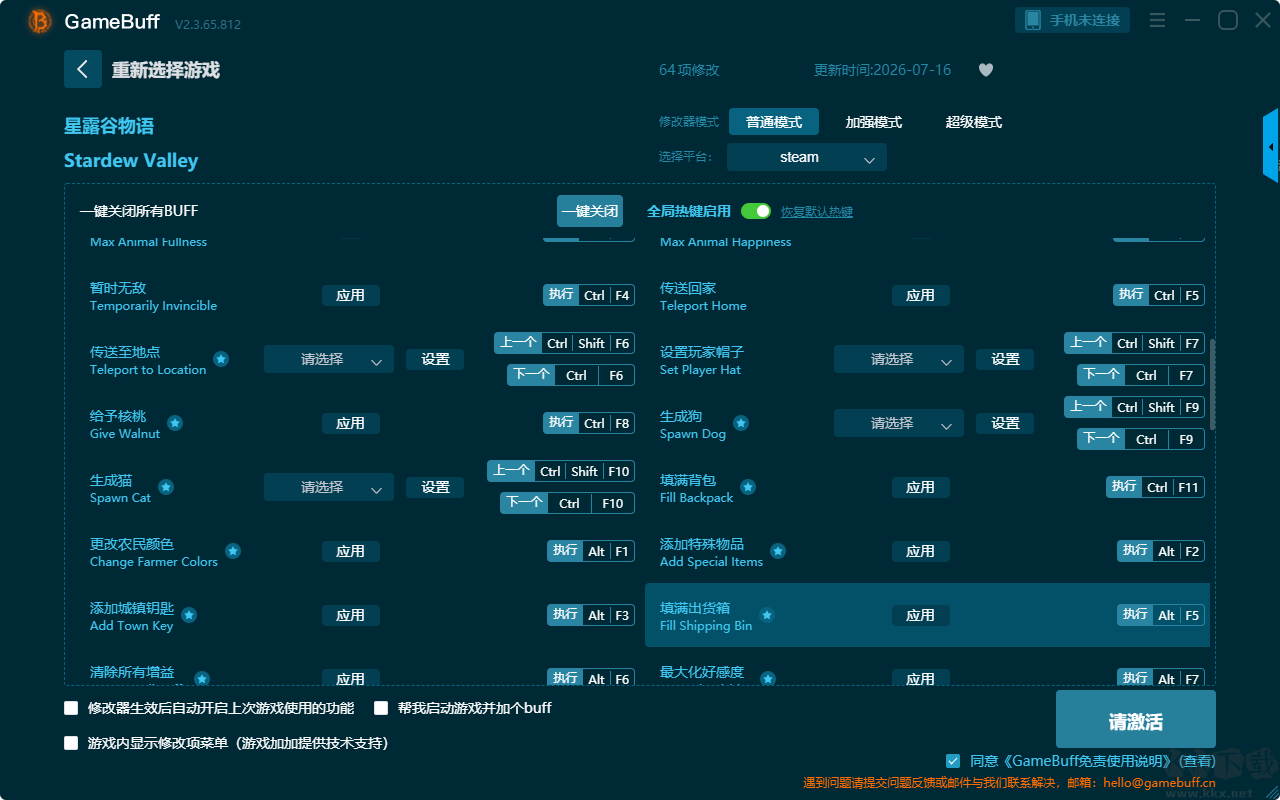
Task: Open the 手机未连接 phone connection button
Action: [1073, 20]
